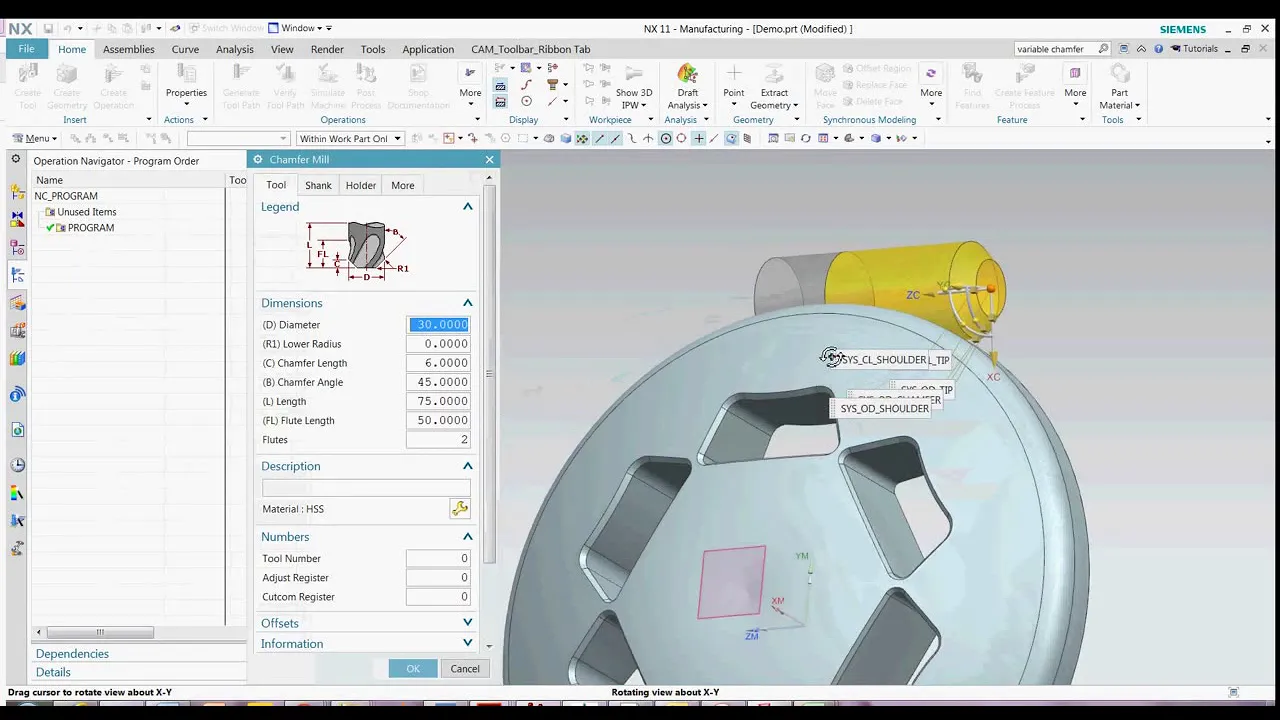Open the Assemblies ribbon tab
The height and width of the screenshot is (720, 1280).
128,49
